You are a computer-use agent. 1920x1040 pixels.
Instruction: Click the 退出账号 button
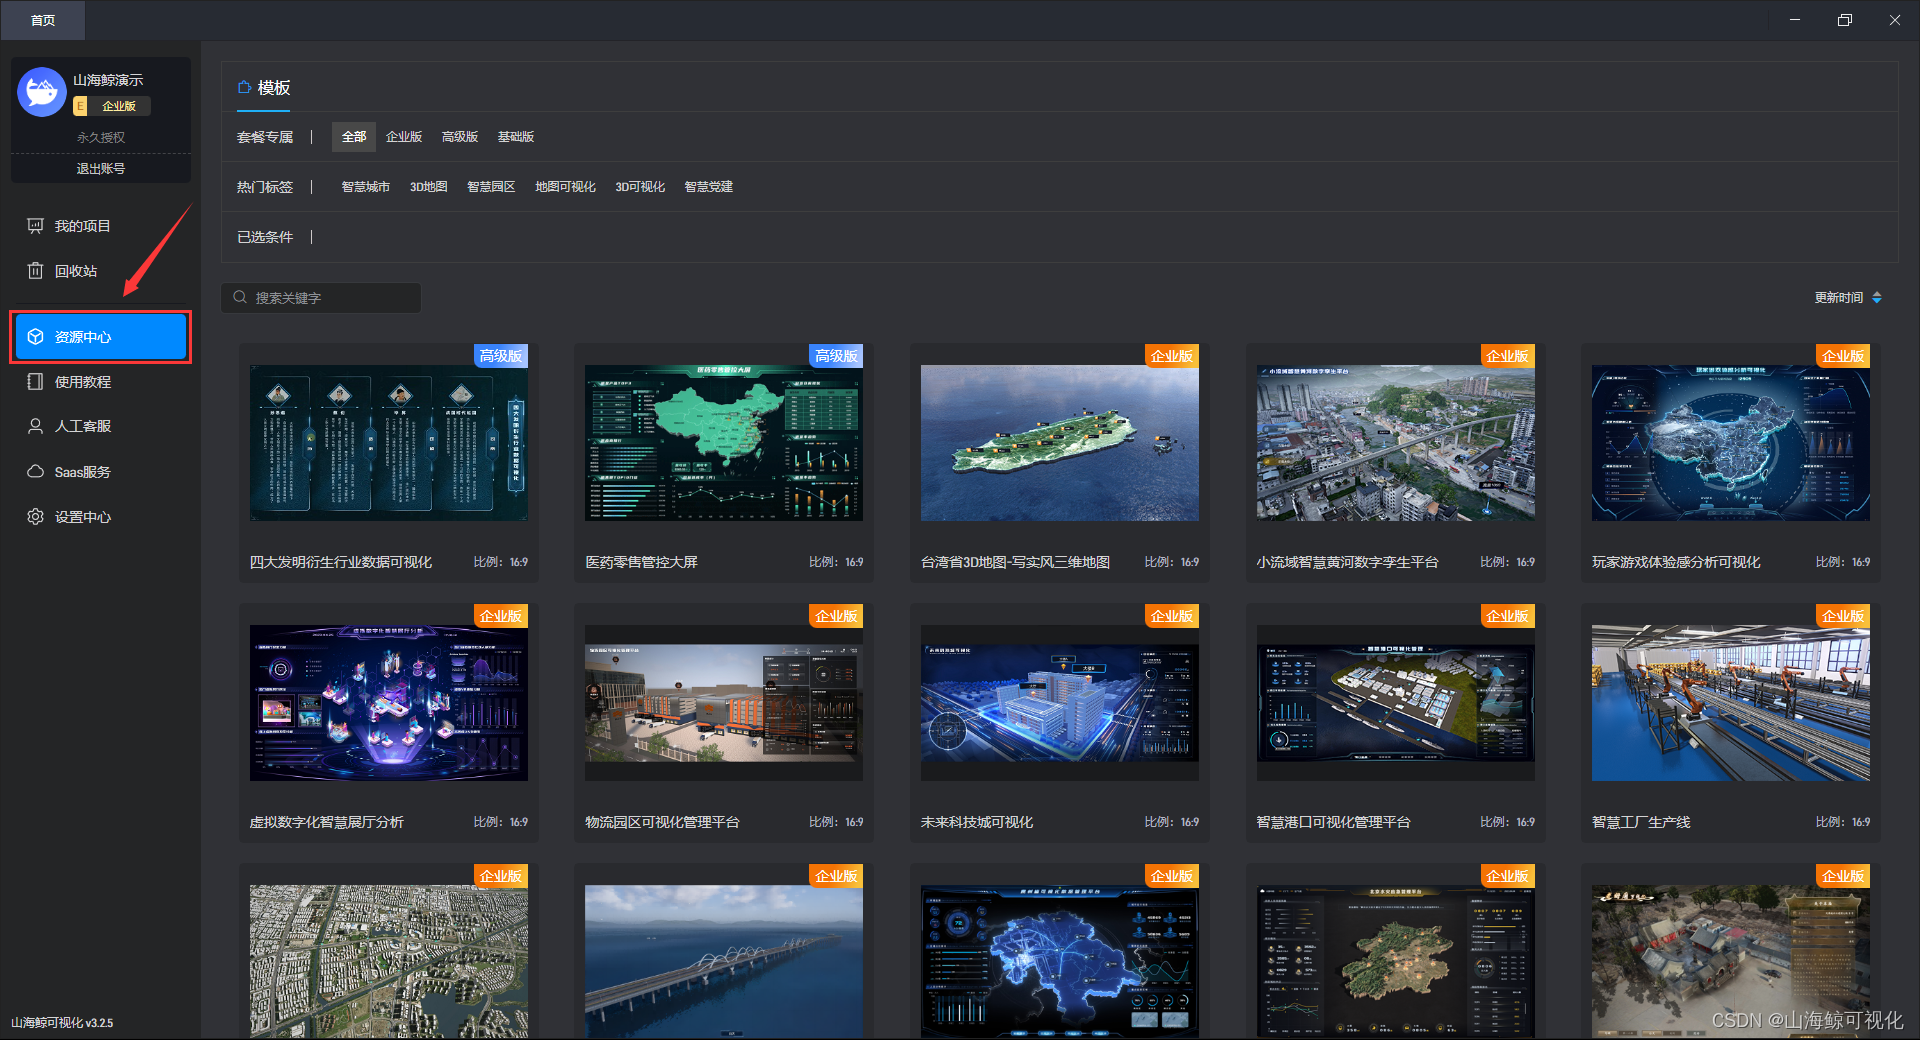[101, 169]
